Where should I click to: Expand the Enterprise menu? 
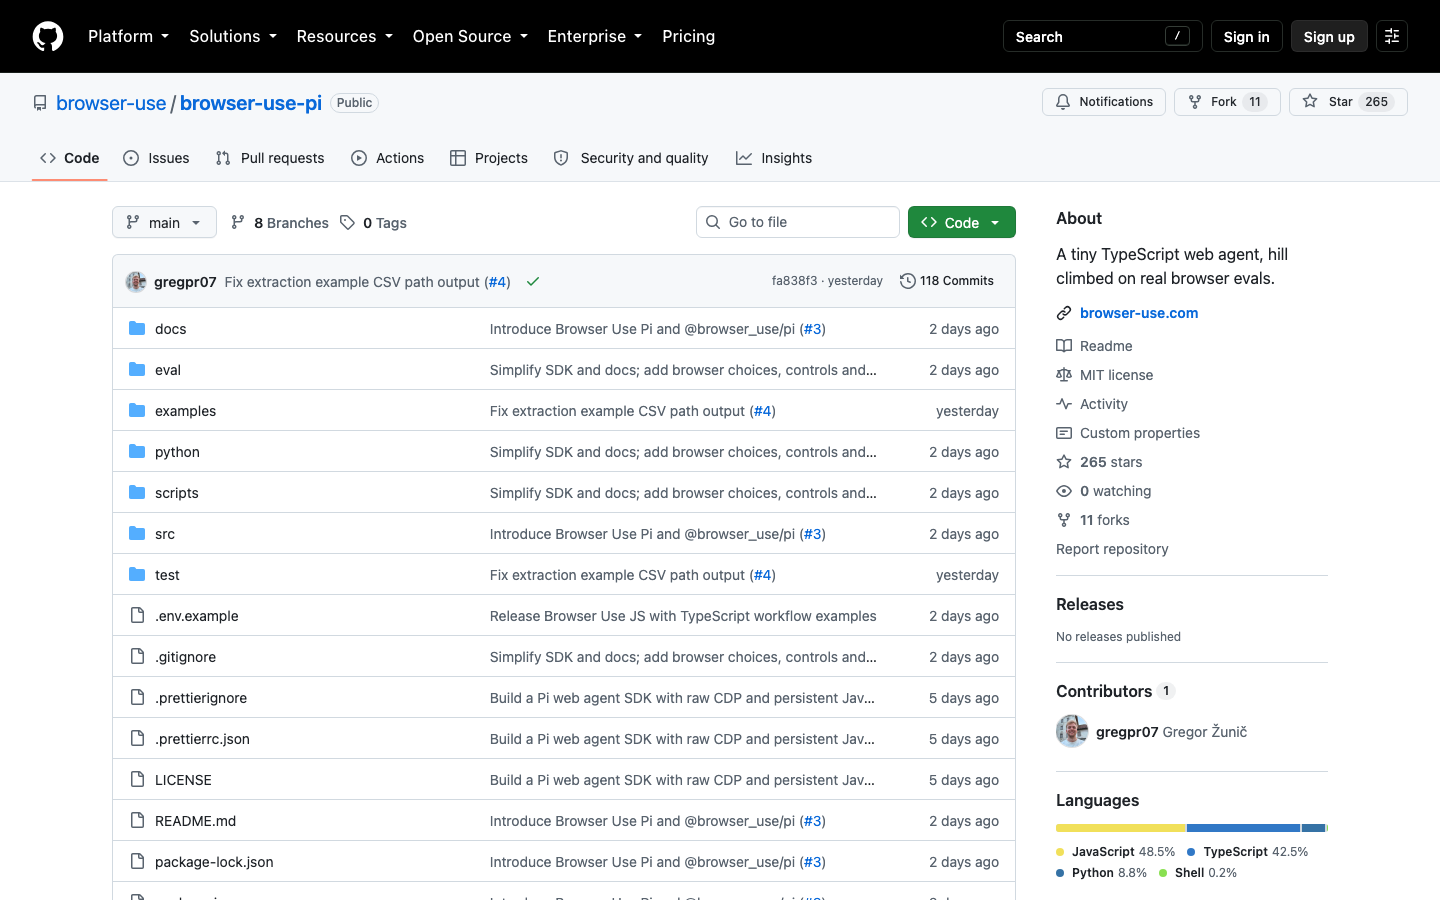pyautogui.click(x=595, y=36)
